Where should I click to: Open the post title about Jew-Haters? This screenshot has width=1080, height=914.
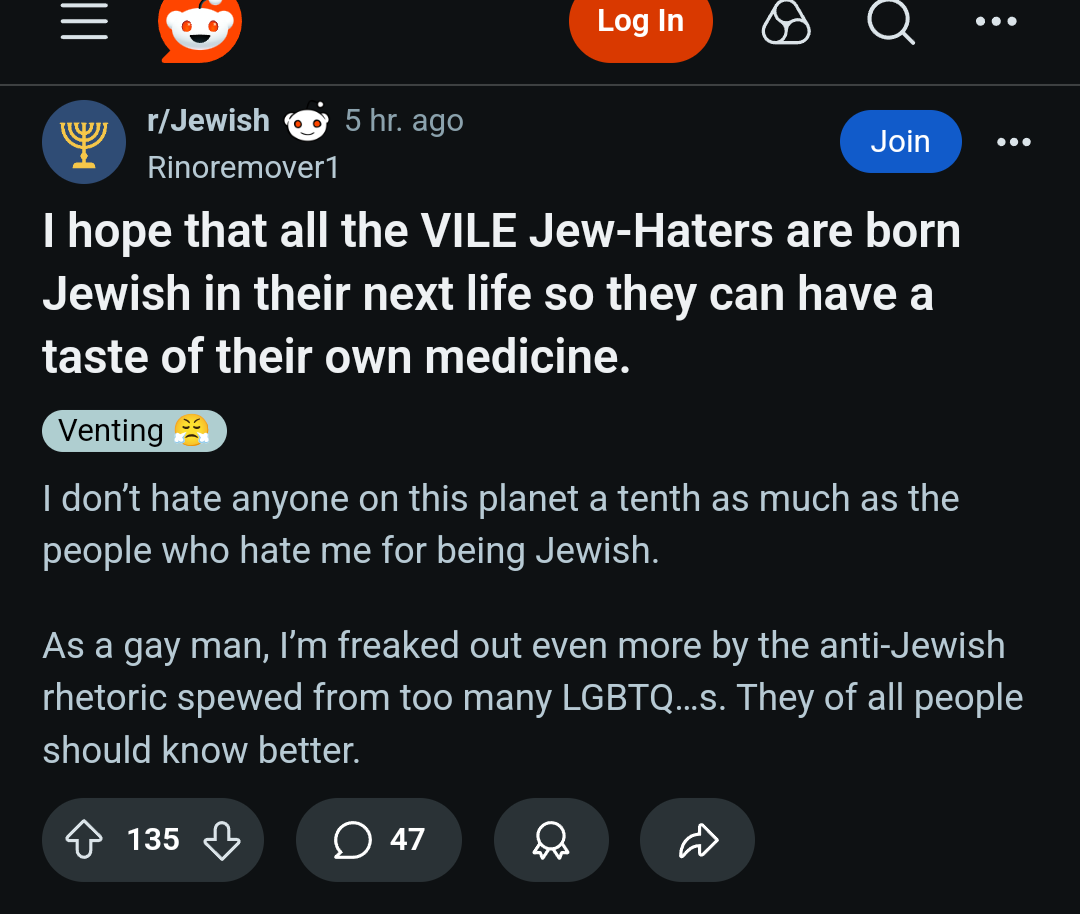pyautogui.click(x=501, y=293)
